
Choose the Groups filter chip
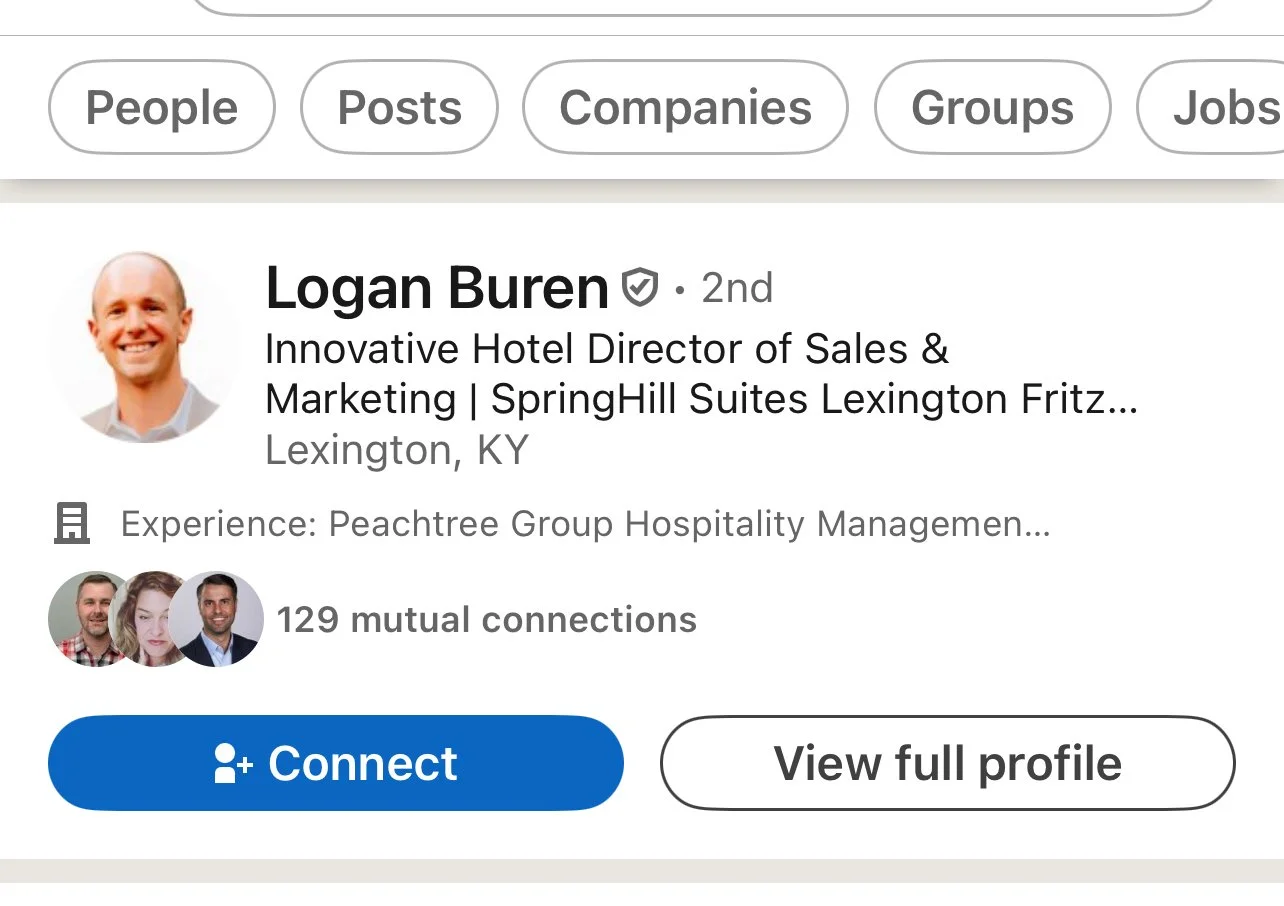pos(992,108)
